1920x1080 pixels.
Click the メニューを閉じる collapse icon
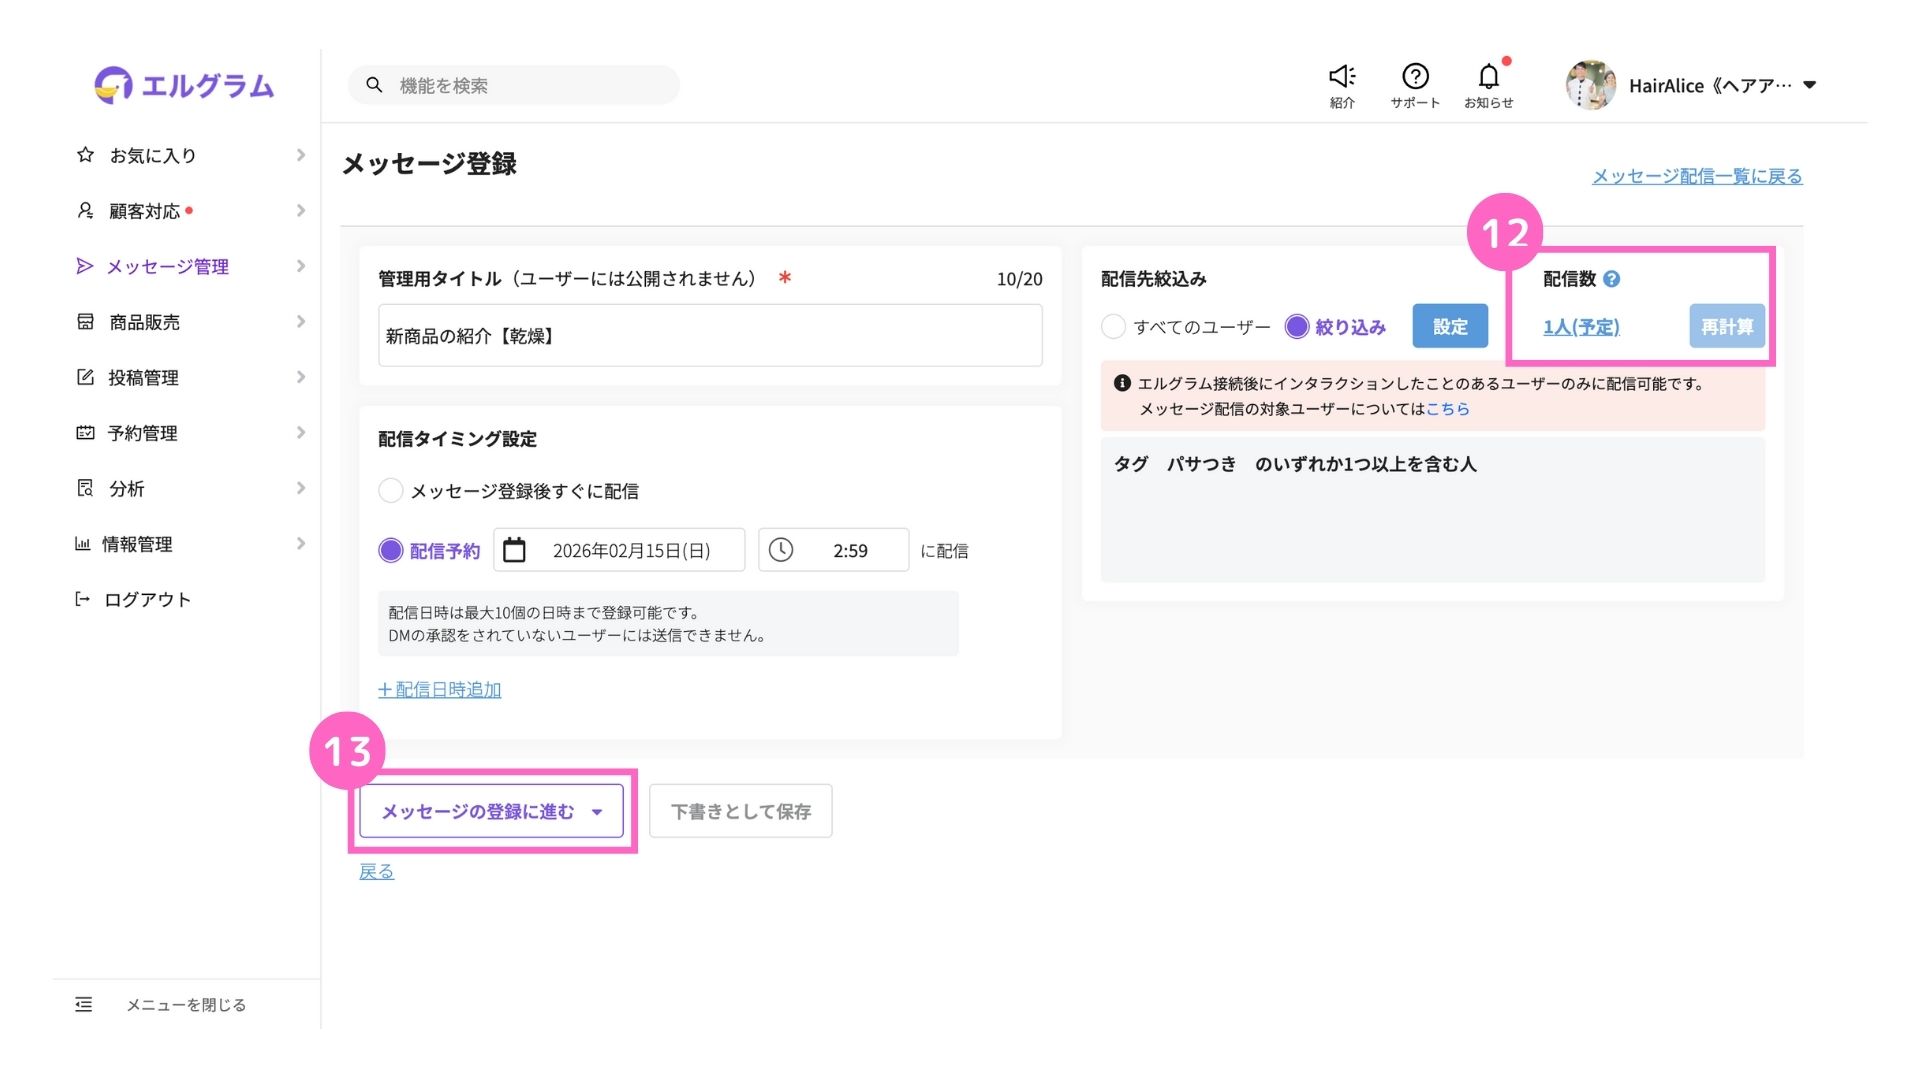click(84, 1004)
